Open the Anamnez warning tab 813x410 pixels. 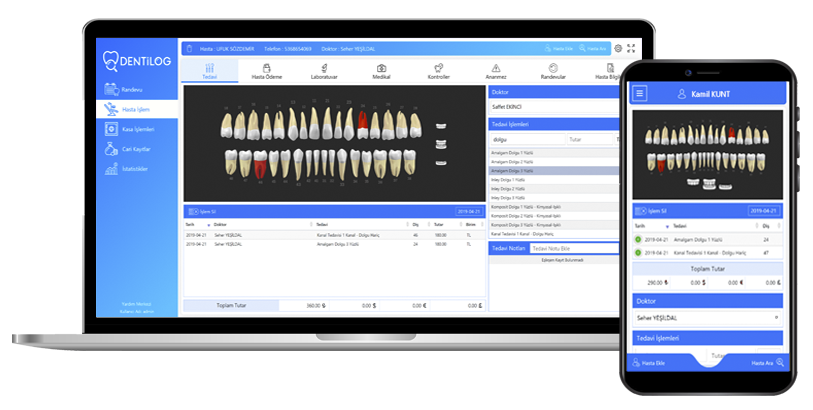(496, 71)
